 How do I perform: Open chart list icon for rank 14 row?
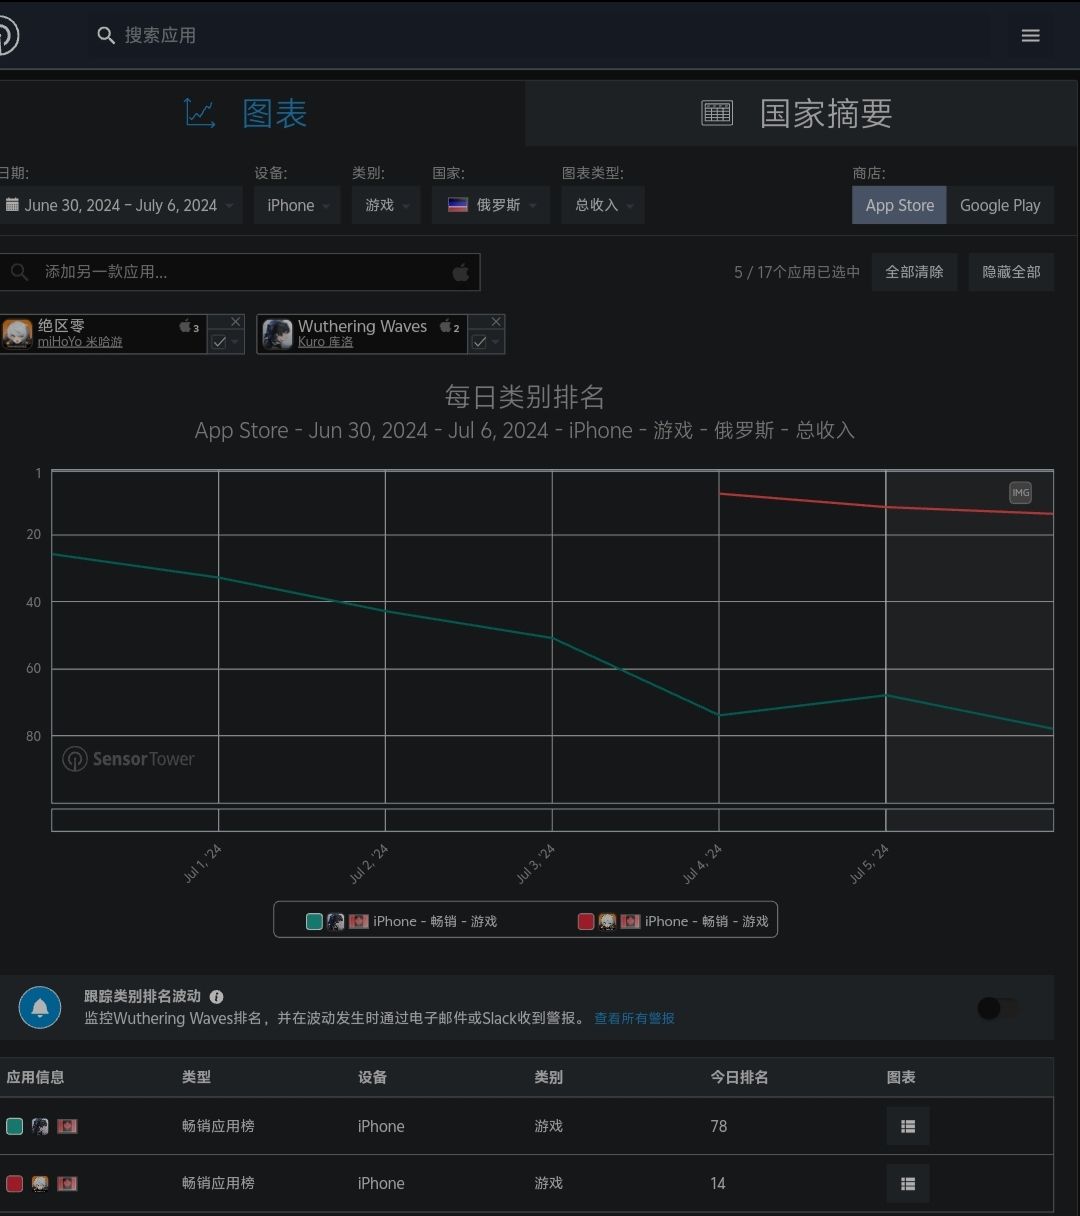(x=908, y=1183)
